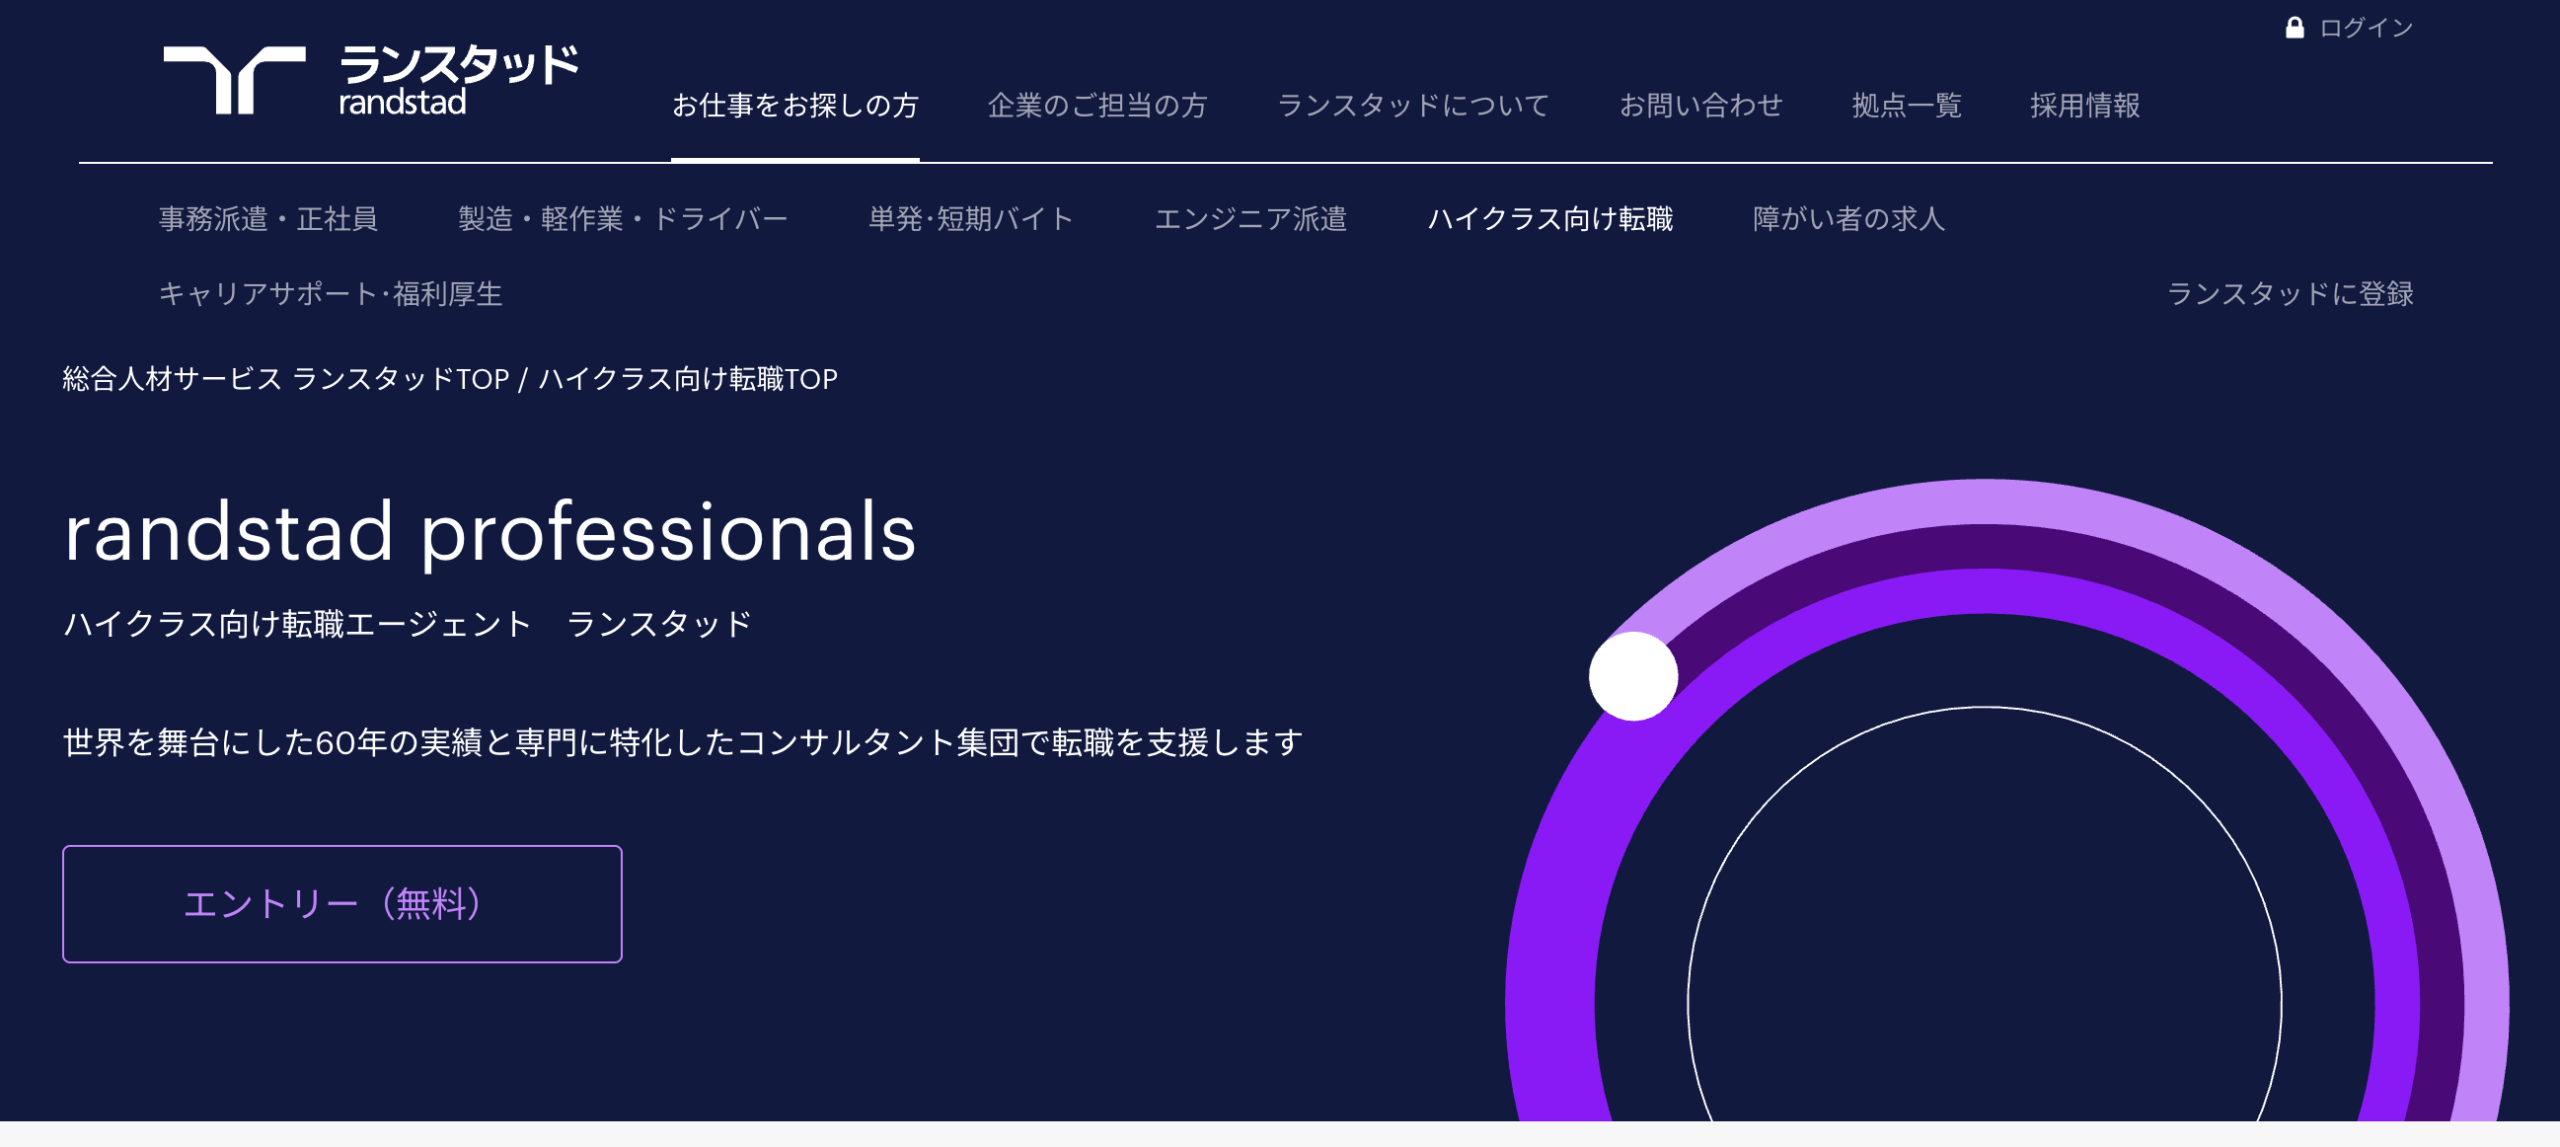Open 障がい者の求人 category
This screenshot has height=1147, width=2560.
(x=1848, y=219)
